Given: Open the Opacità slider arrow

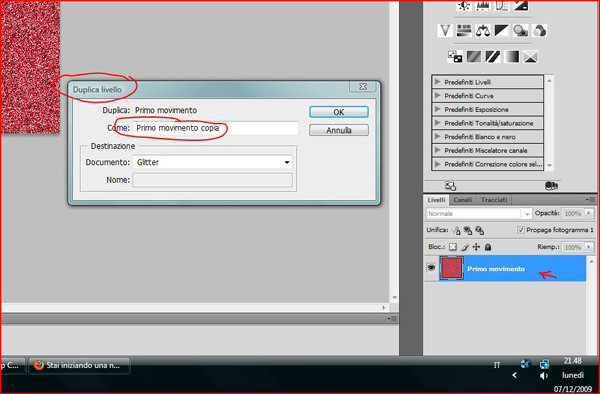Looking at the screenshot, I should click(x=589, y=213).
